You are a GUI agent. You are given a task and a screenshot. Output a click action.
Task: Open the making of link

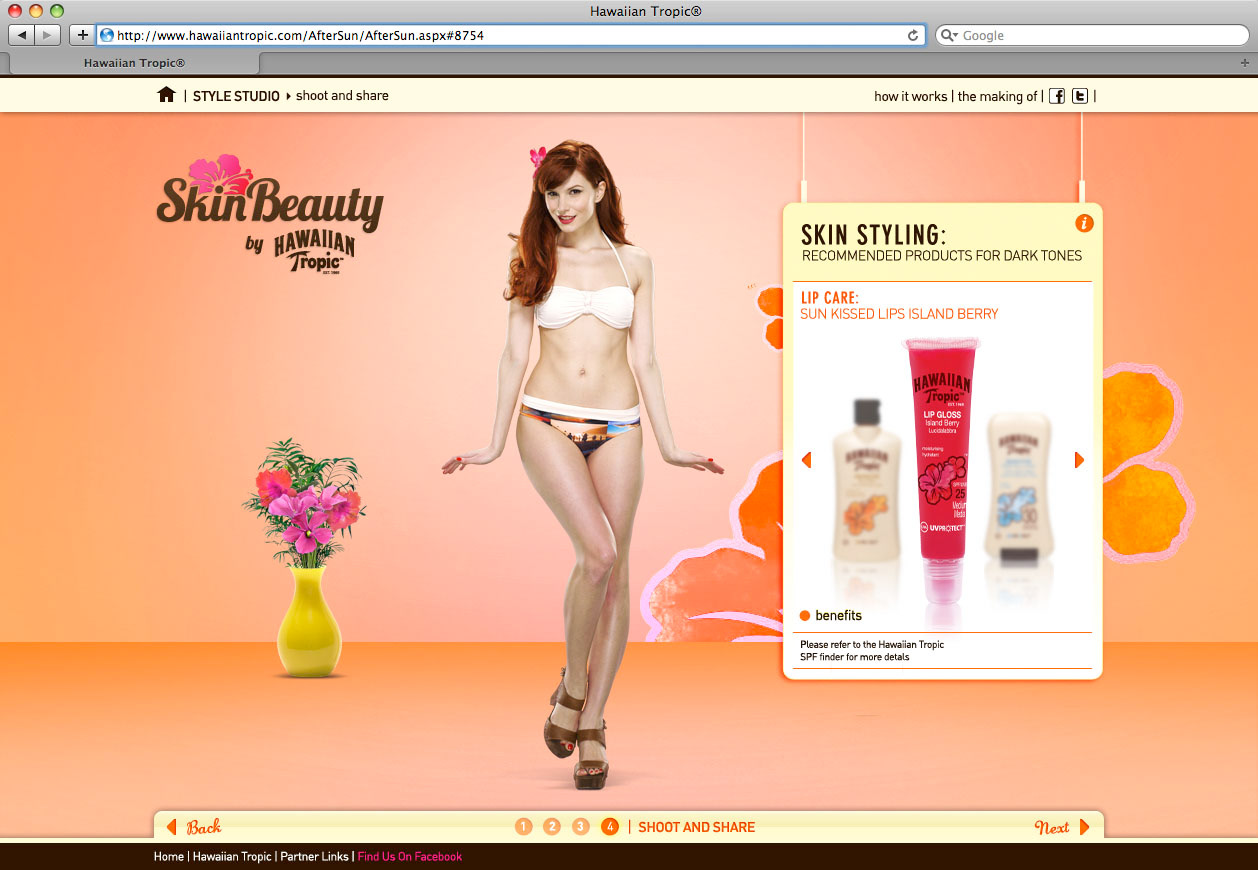pyautogui.click(x=998, y=96)
